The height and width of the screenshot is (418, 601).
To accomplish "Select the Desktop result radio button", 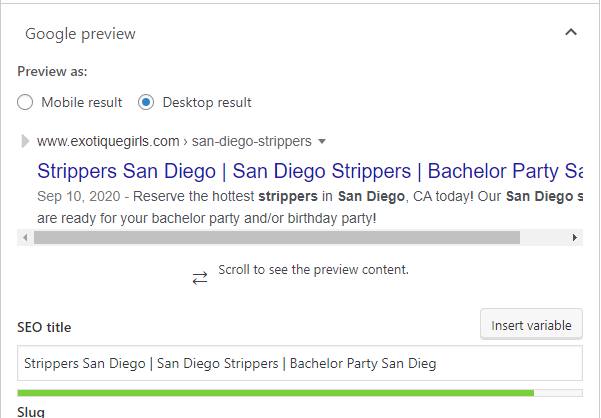I will 146,102.
